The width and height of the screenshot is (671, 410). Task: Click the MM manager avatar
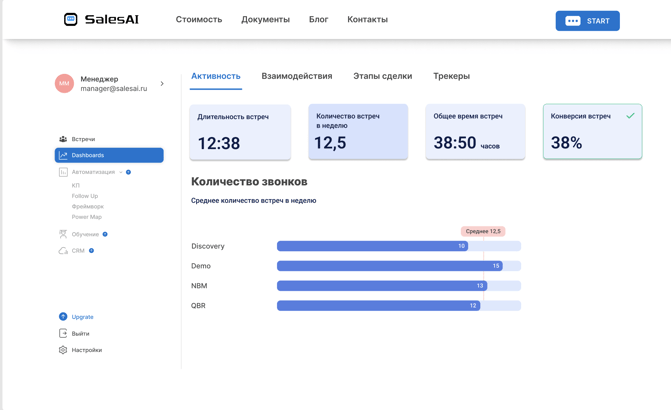pyautogui.click(x=64, y=84)
